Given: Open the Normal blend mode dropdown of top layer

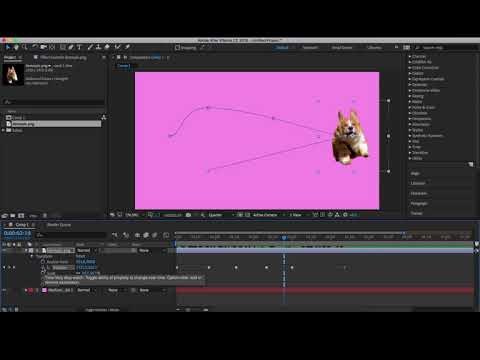Looking at the screenshot, I should pyautogui.click(x=86, y=250).
